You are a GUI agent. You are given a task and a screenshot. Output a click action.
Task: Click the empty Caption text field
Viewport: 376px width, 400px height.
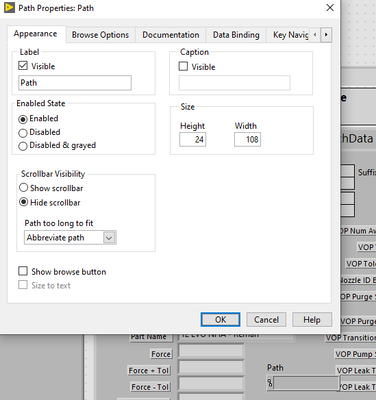click(235, 83)
